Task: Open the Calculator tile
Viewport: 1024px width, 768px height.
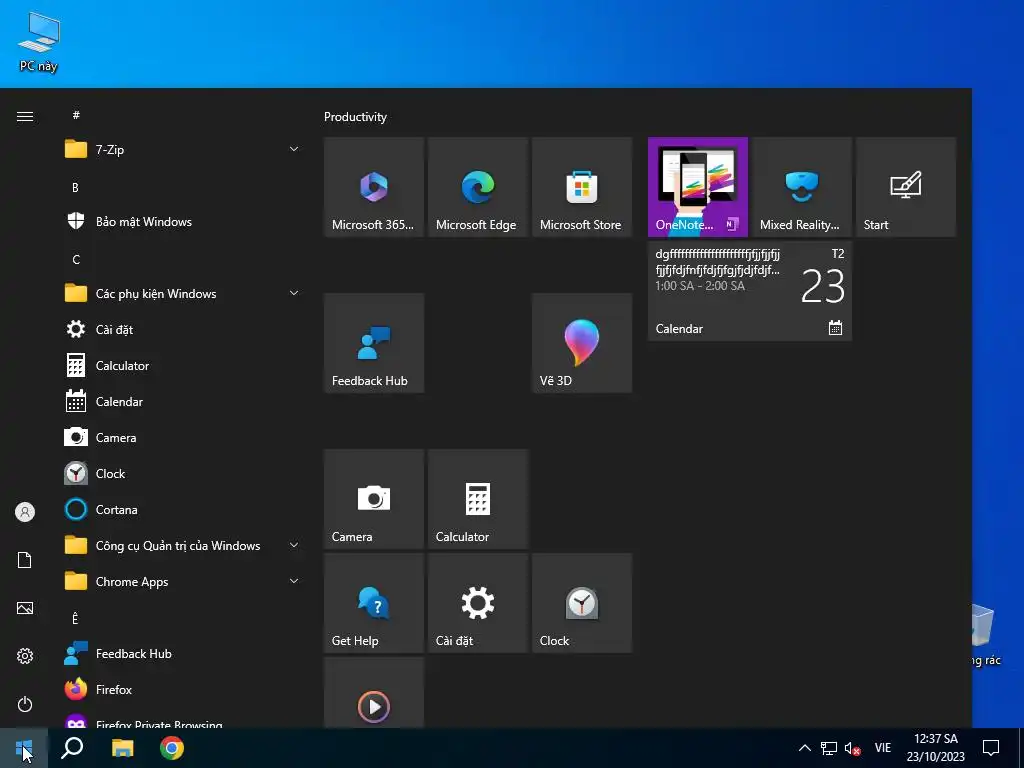Action: click(477, 499)
